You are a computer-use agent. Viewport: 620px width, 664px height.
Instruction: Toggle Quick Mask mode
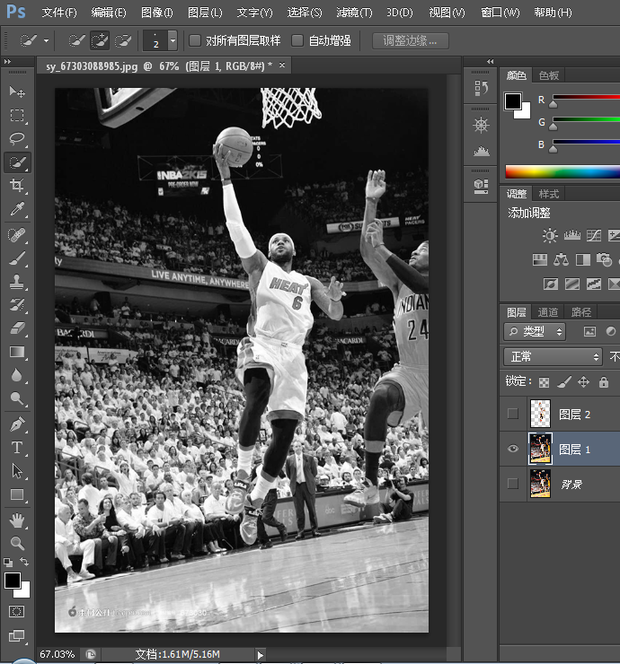(17, 611)
